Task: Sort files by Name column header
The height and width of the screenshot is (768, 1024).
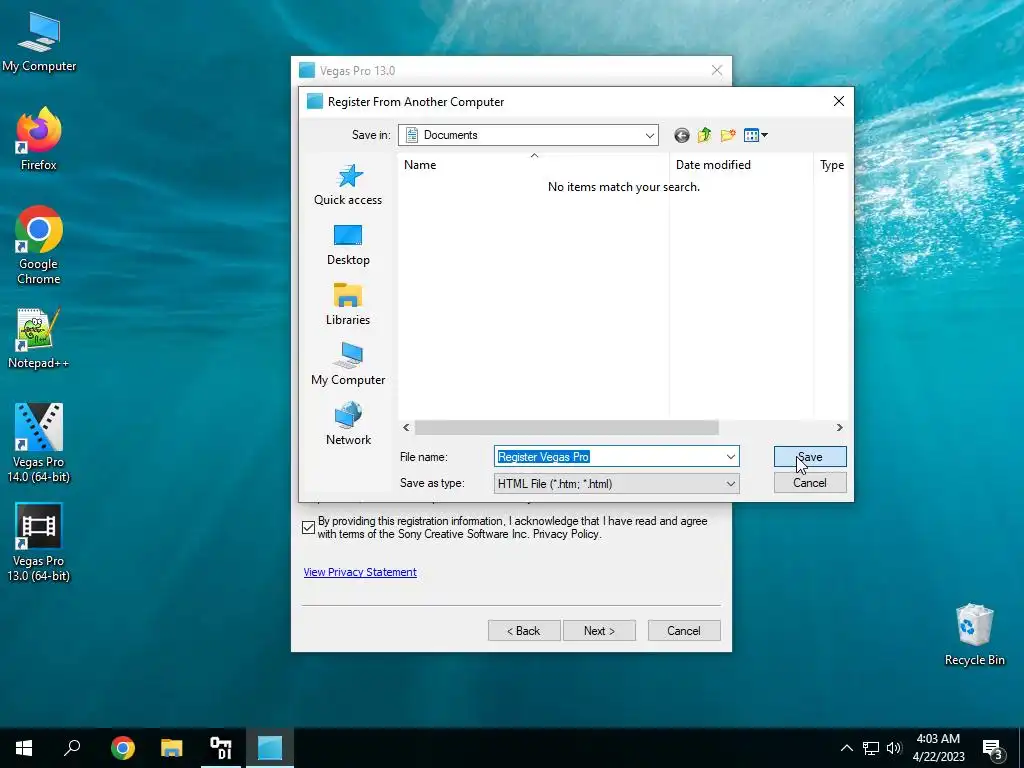Action: (x=534, y=165)
